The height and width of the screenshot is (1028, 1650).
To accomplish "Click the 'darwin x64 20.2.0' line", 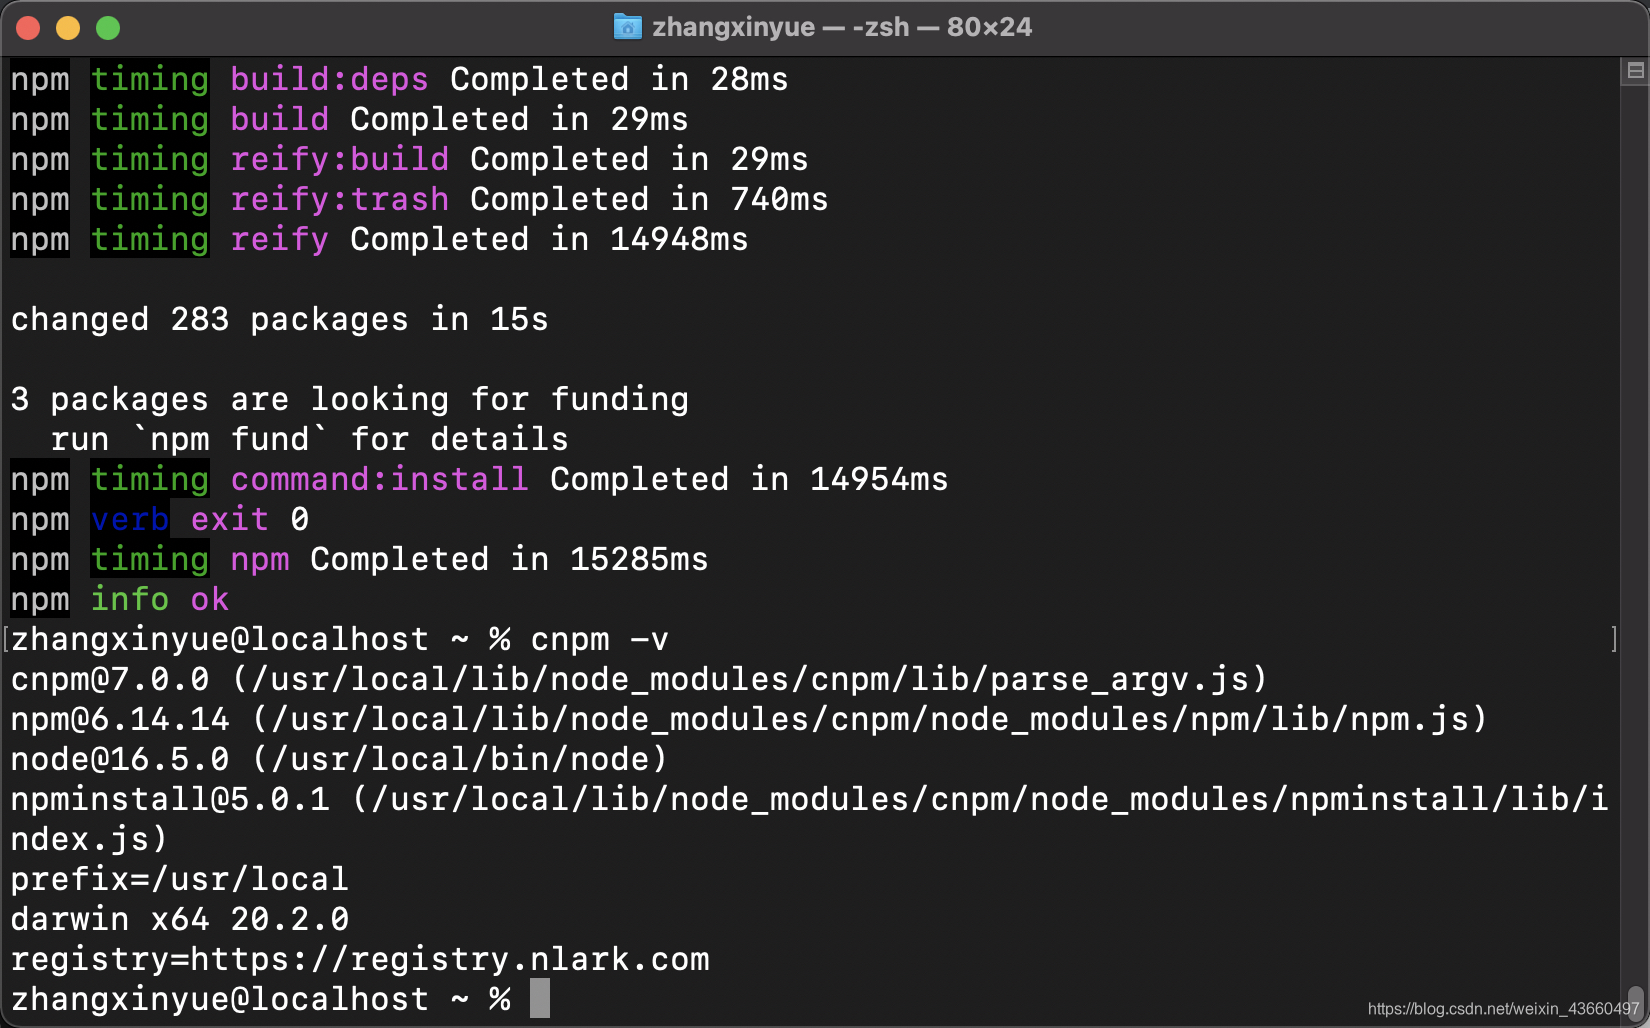I will click(179, 919).
